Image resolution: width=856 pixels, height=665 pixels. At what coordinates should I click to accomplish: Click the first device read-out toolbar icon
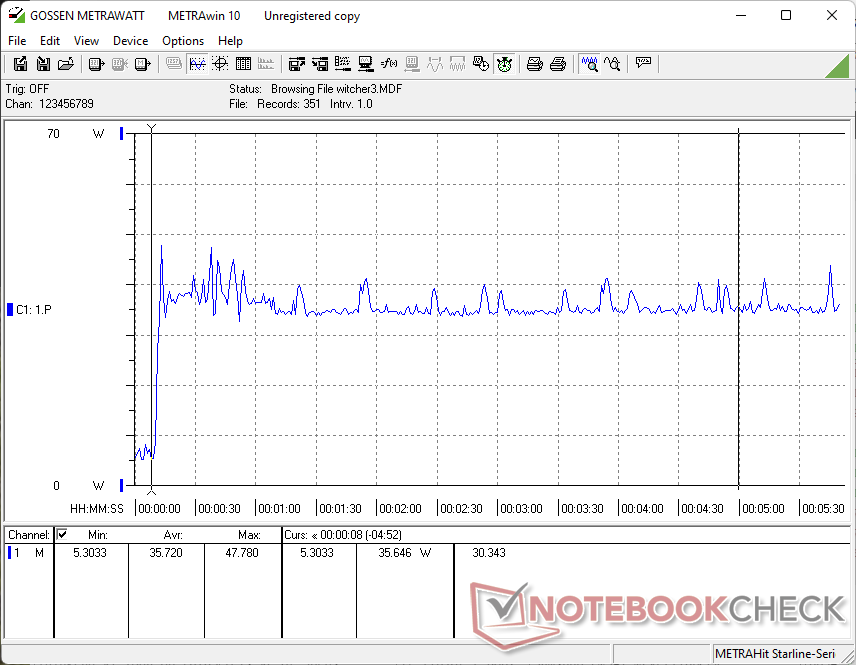pyautogui.click(x=96, y=64)
